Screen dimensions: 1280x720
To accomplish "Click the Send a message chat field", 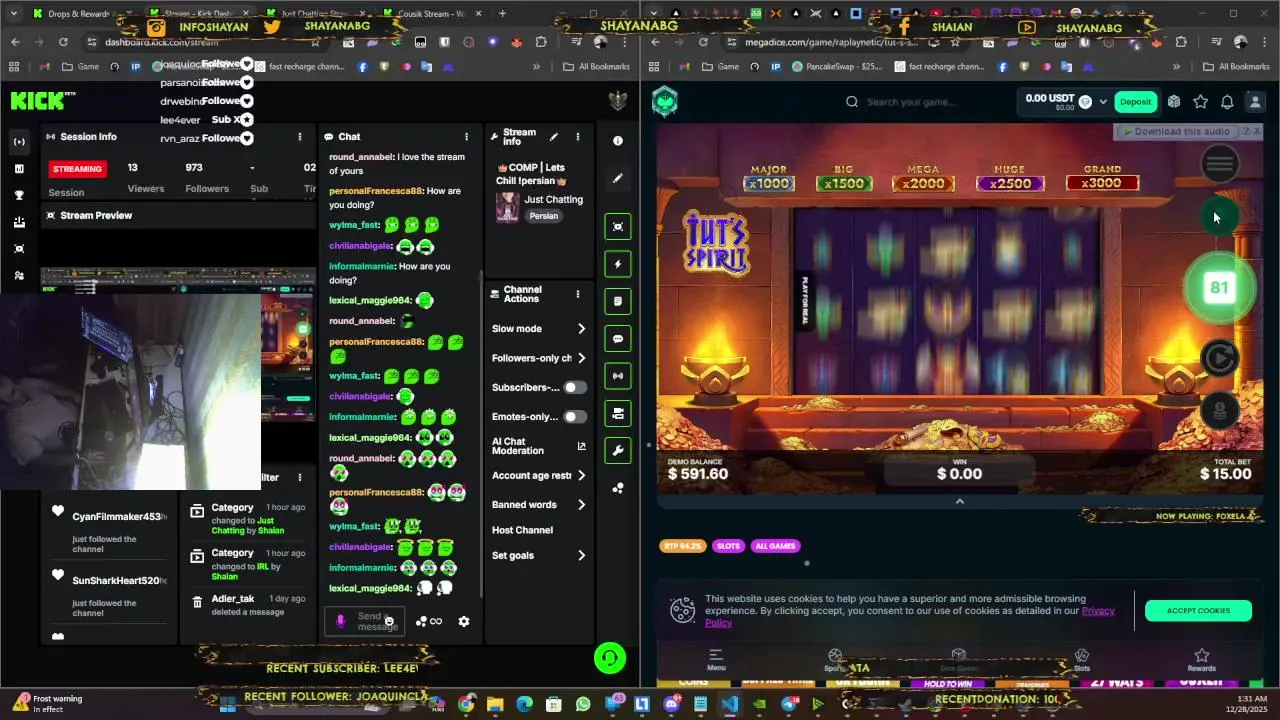I will [x=365, y=621].
